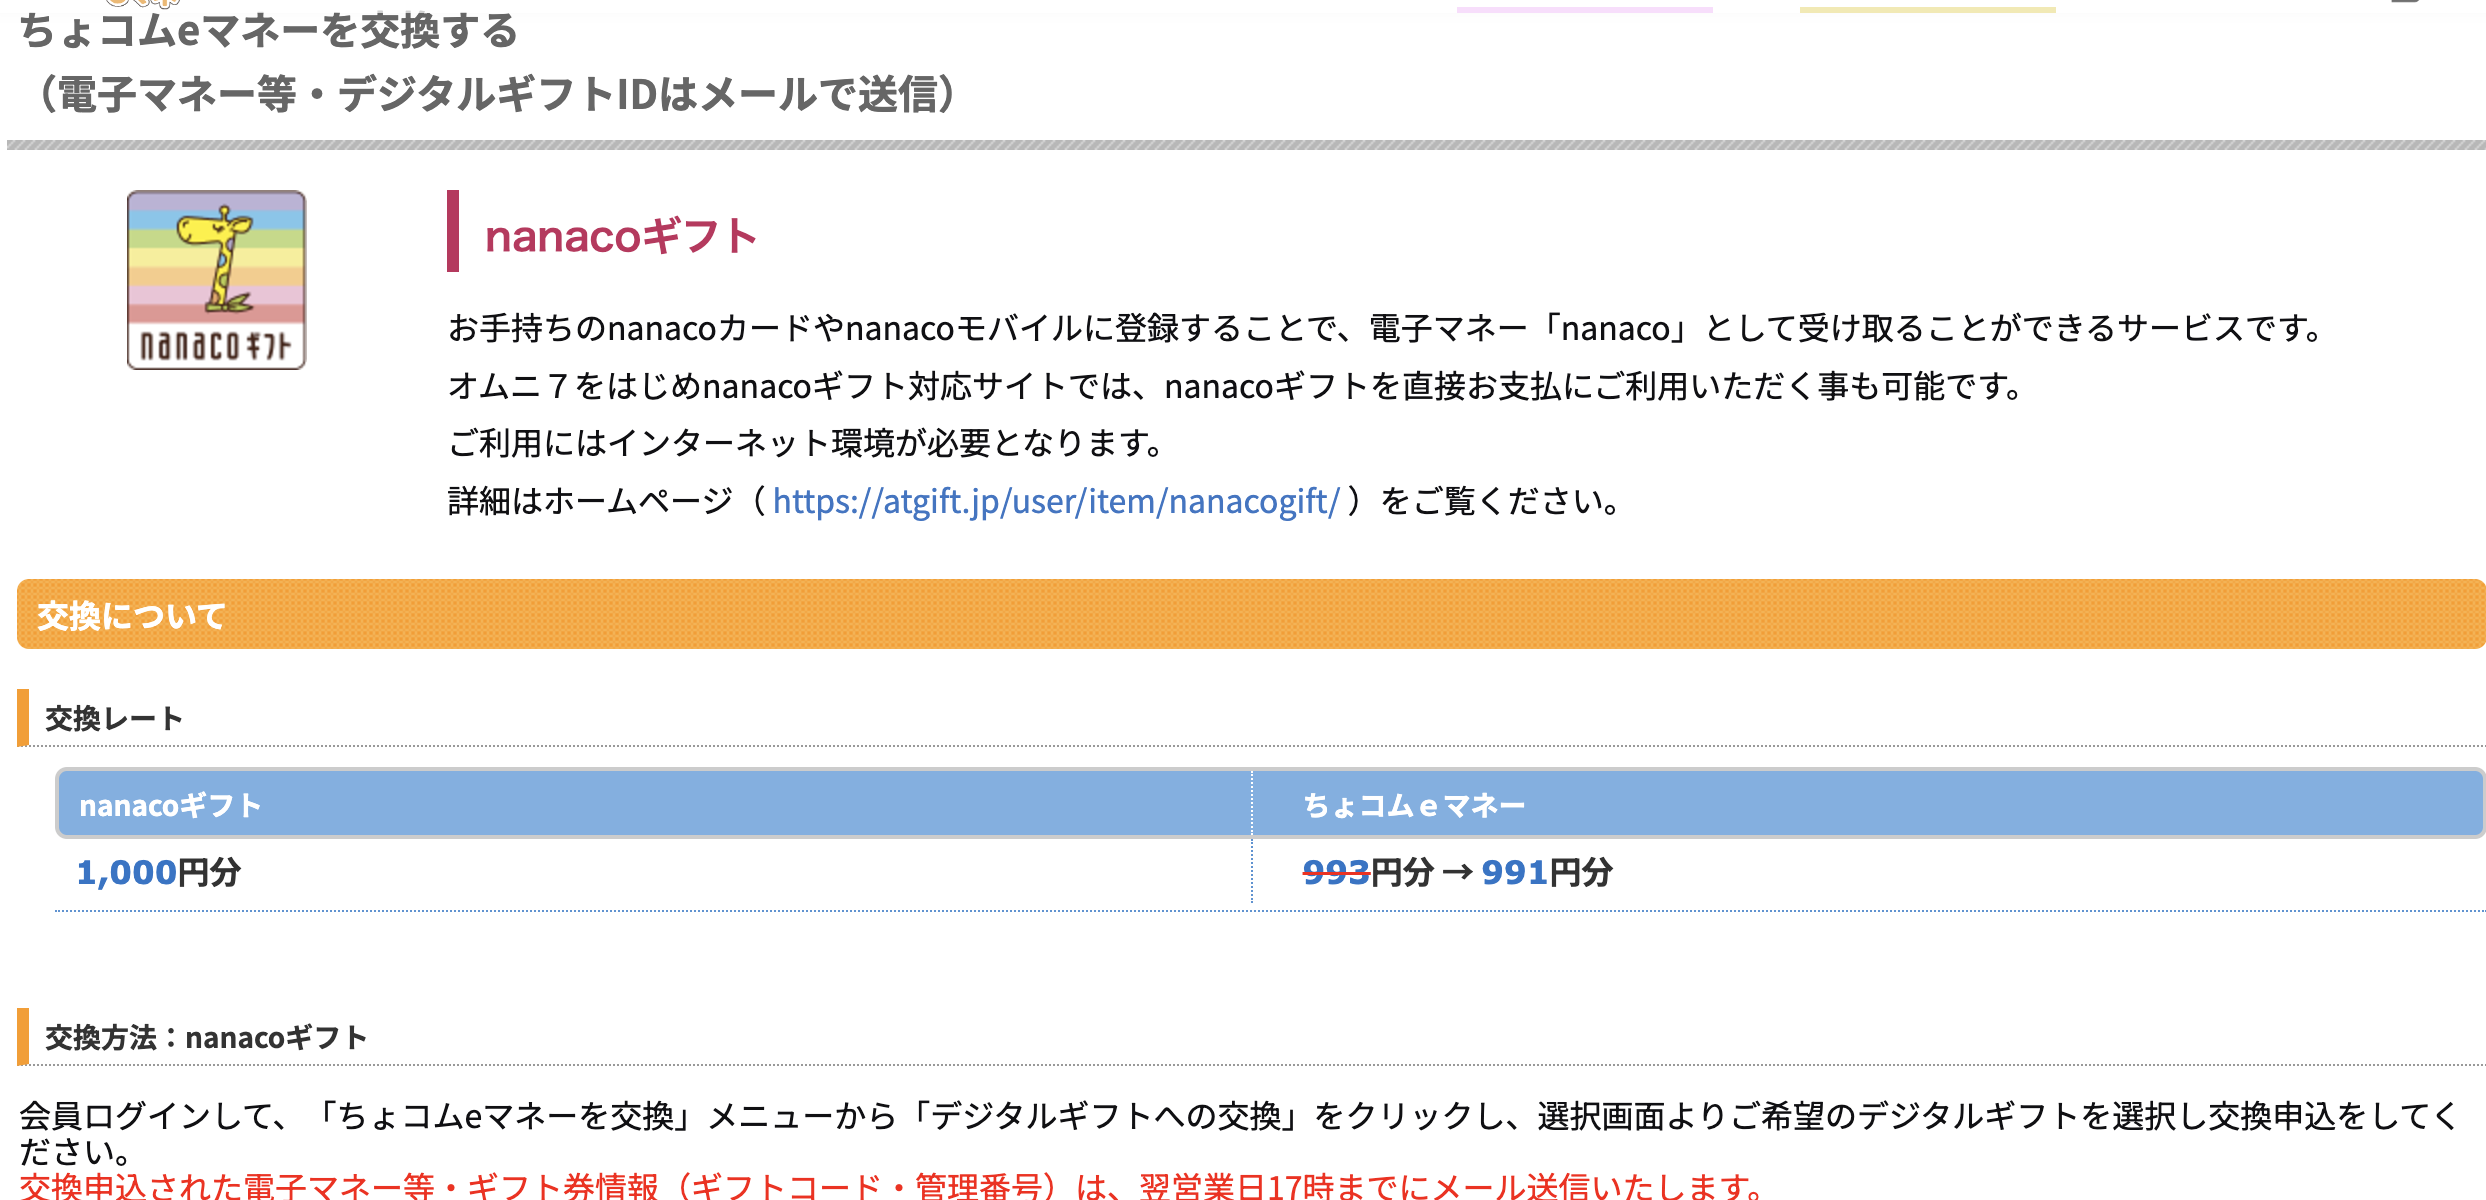Click the 会員ログインして instruction paragraph

[x=1238, y=1116]
